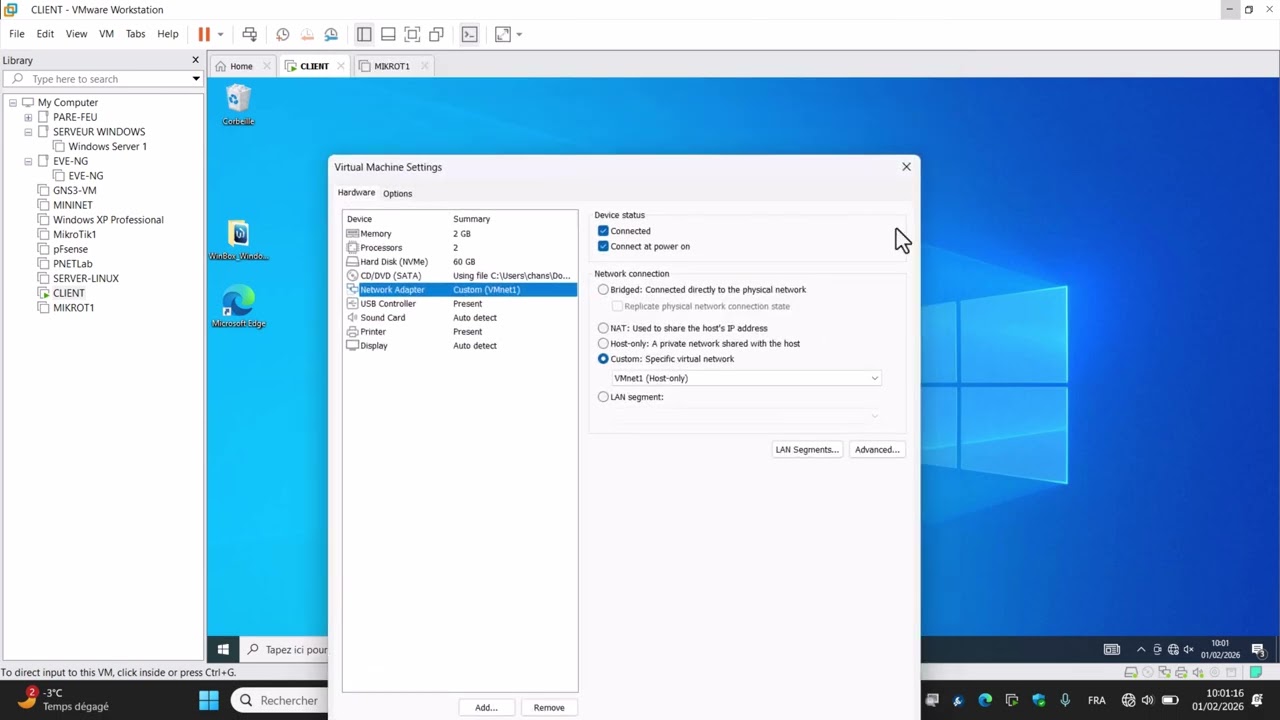The height and width of the screenshot is (720, 1280).
Task: Open the Tabs menu
Action: [135, 34]
